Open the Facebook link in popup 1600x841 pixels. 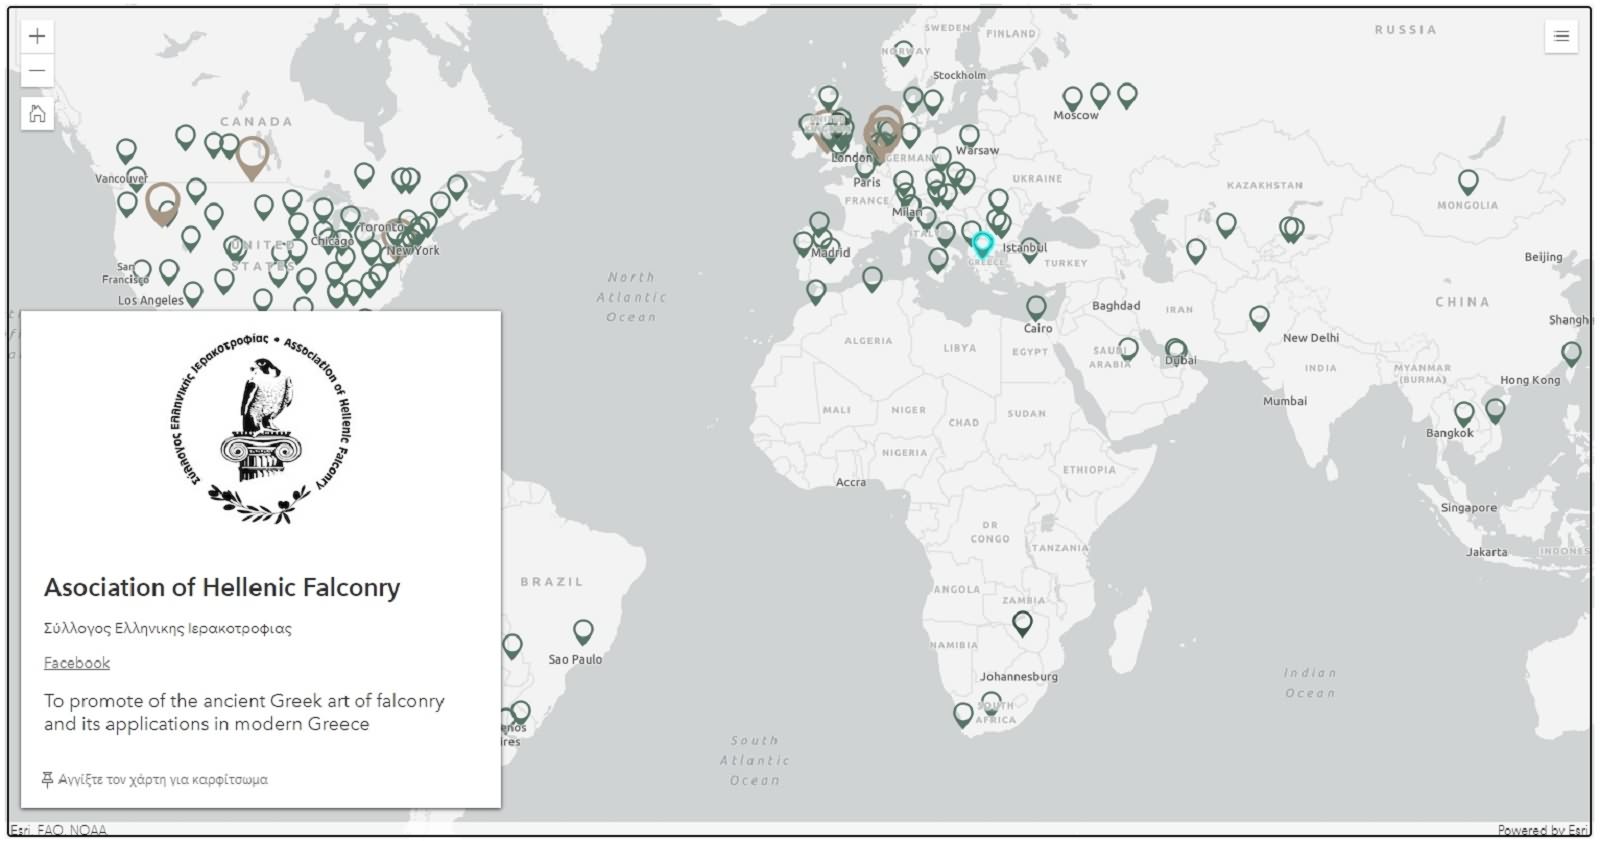coord(77,663)
